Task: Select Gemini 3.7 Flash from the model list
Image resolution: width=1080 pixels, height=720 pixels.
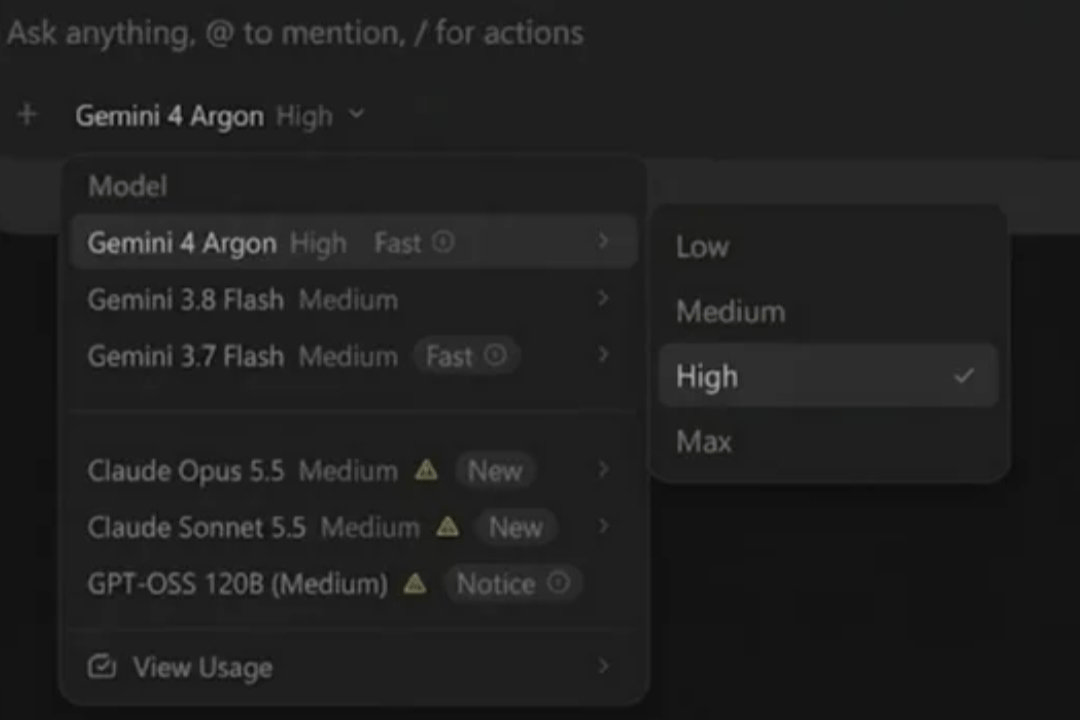Action: click(x=353, y=356)
